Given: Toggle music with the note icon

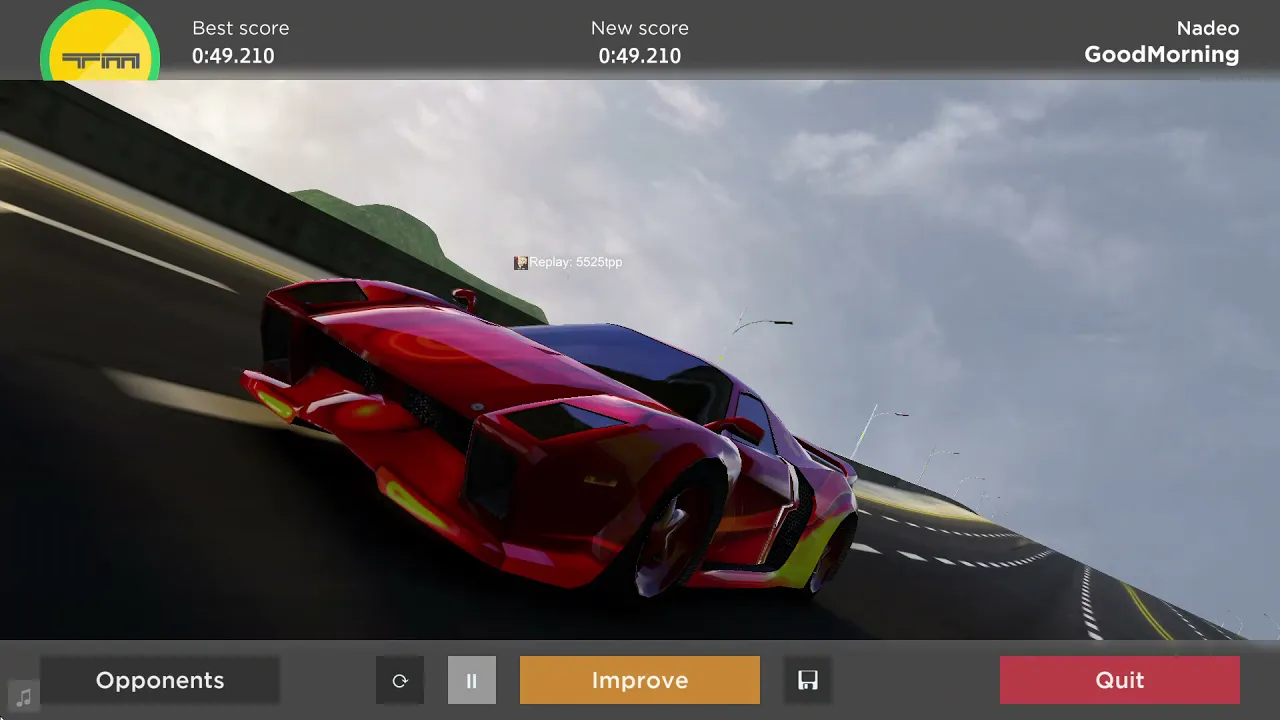Looking at the screenshot, I should pos(24,696).
